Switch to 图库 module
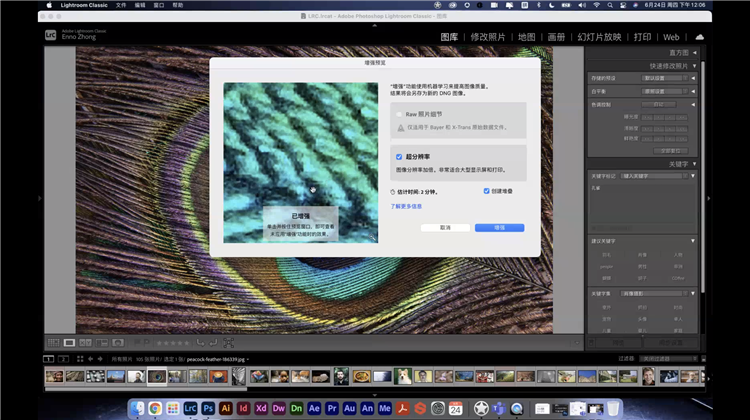The height and width of the screenshot is (420, 750). coord(449,37)
